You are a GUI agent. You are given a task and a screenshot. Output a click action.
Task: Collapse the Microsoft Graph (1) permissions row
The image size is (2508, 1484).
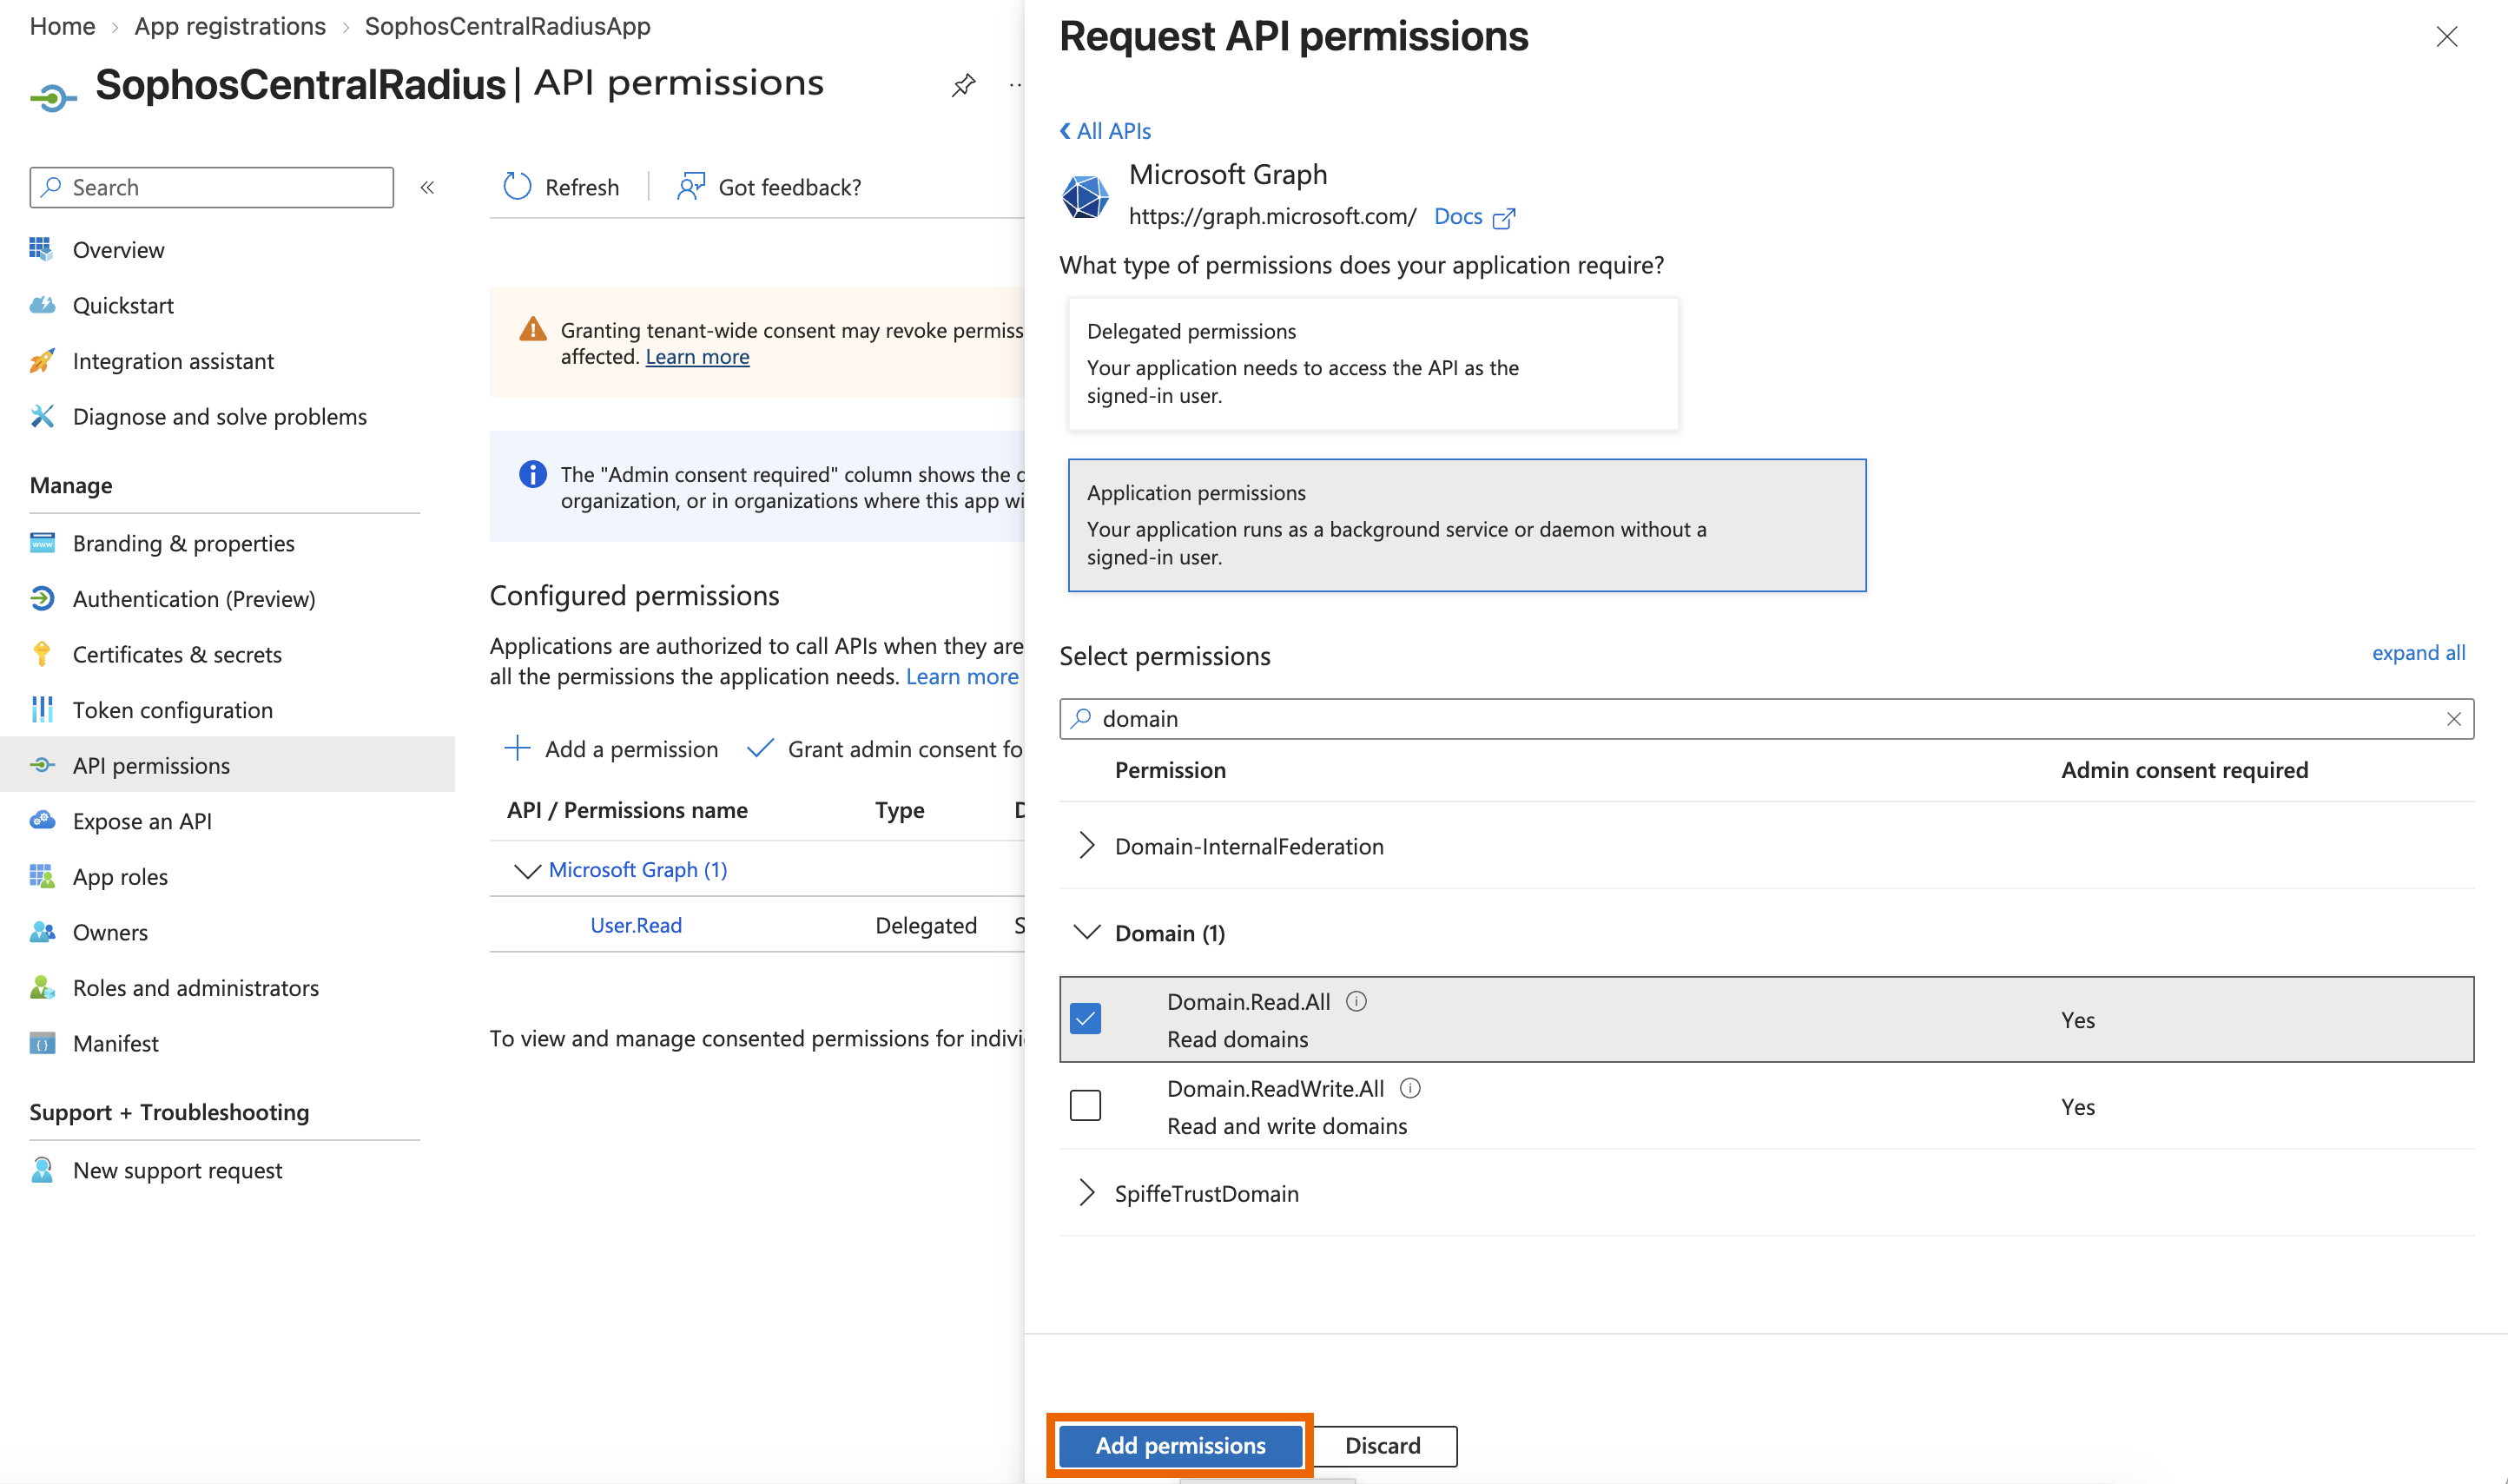526,870
